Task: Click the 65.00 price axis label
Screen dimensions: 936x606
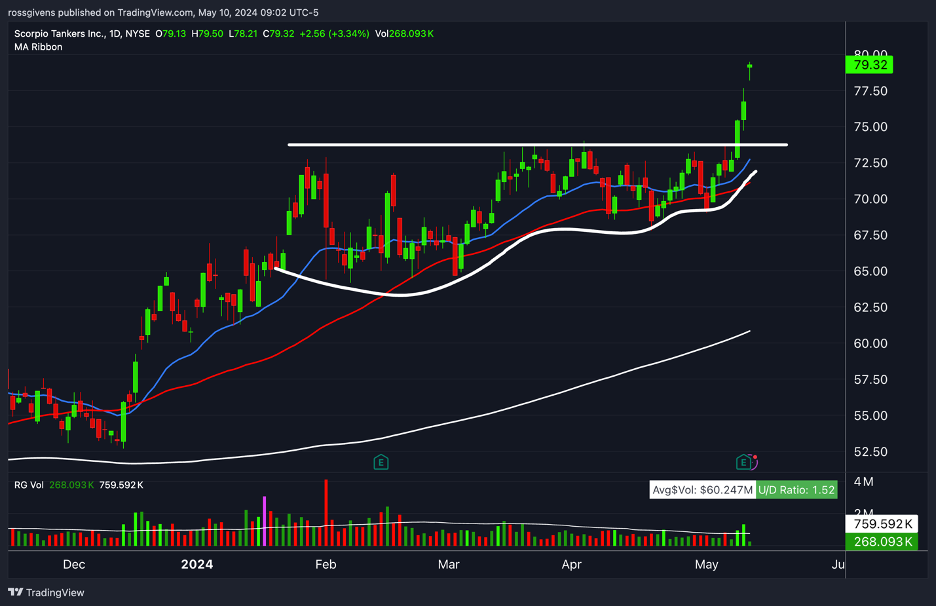Action: [870, 271]
